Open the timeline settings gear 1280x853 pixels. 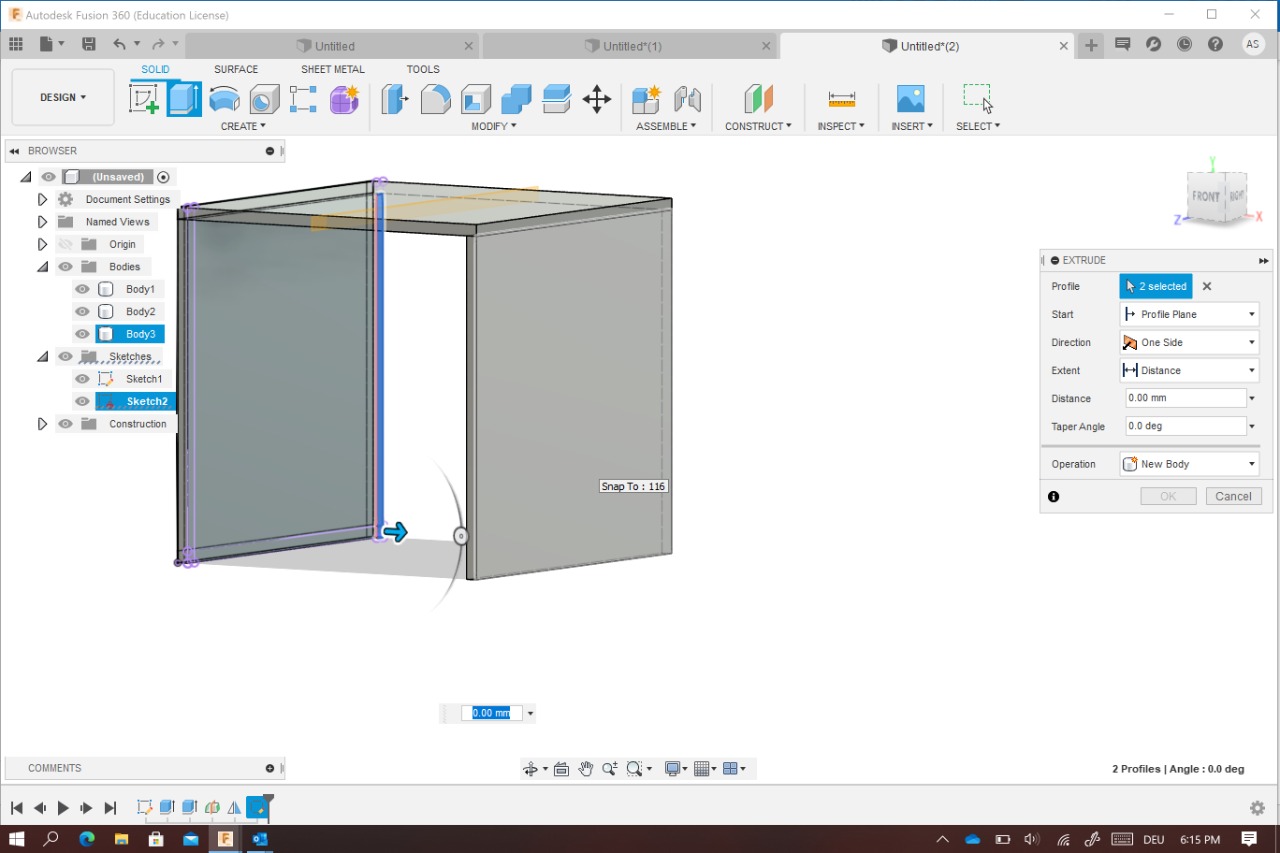[1258, 808]
